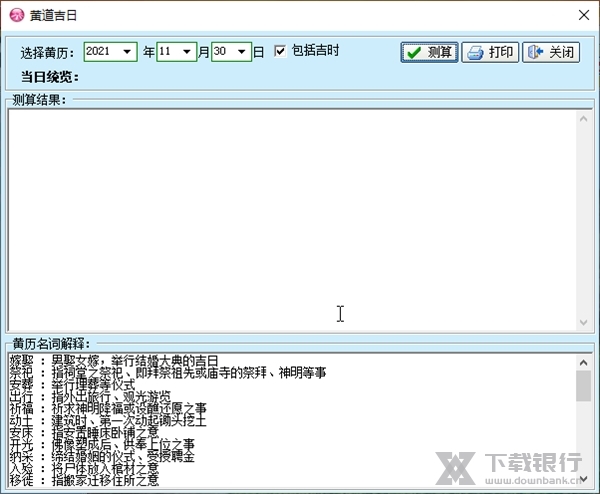
Task: Open the month dropdown arrow
Action: 186,52
